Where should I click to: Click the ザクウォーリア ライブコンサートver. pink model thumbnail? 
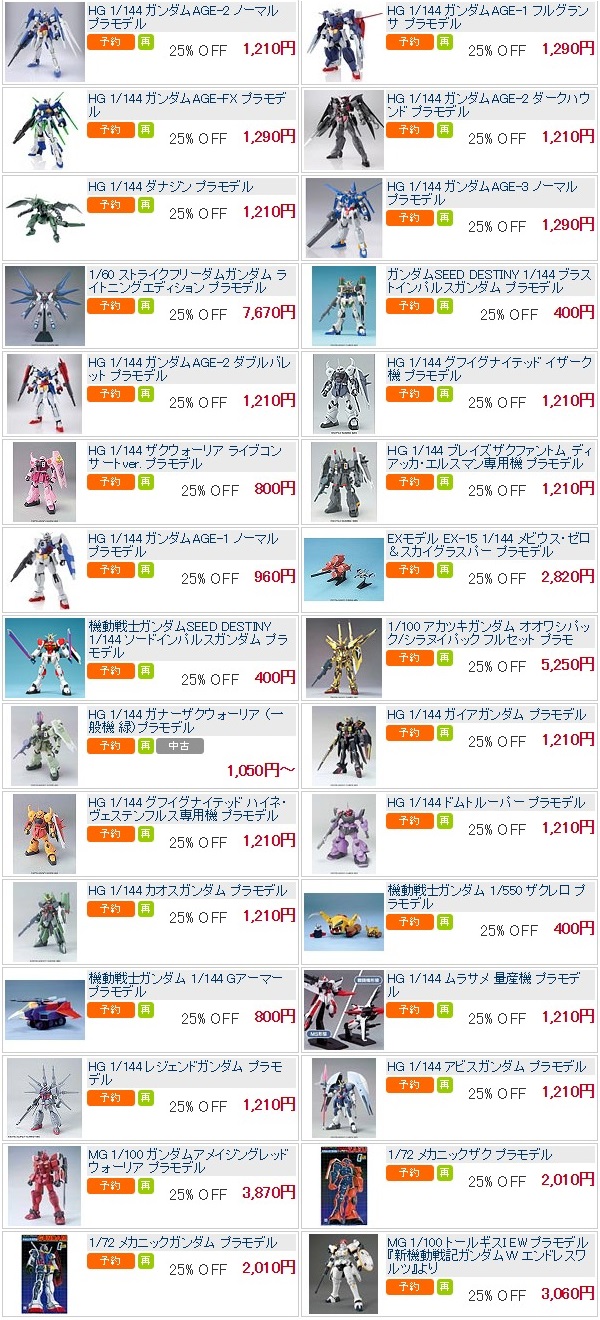[44, 482]
